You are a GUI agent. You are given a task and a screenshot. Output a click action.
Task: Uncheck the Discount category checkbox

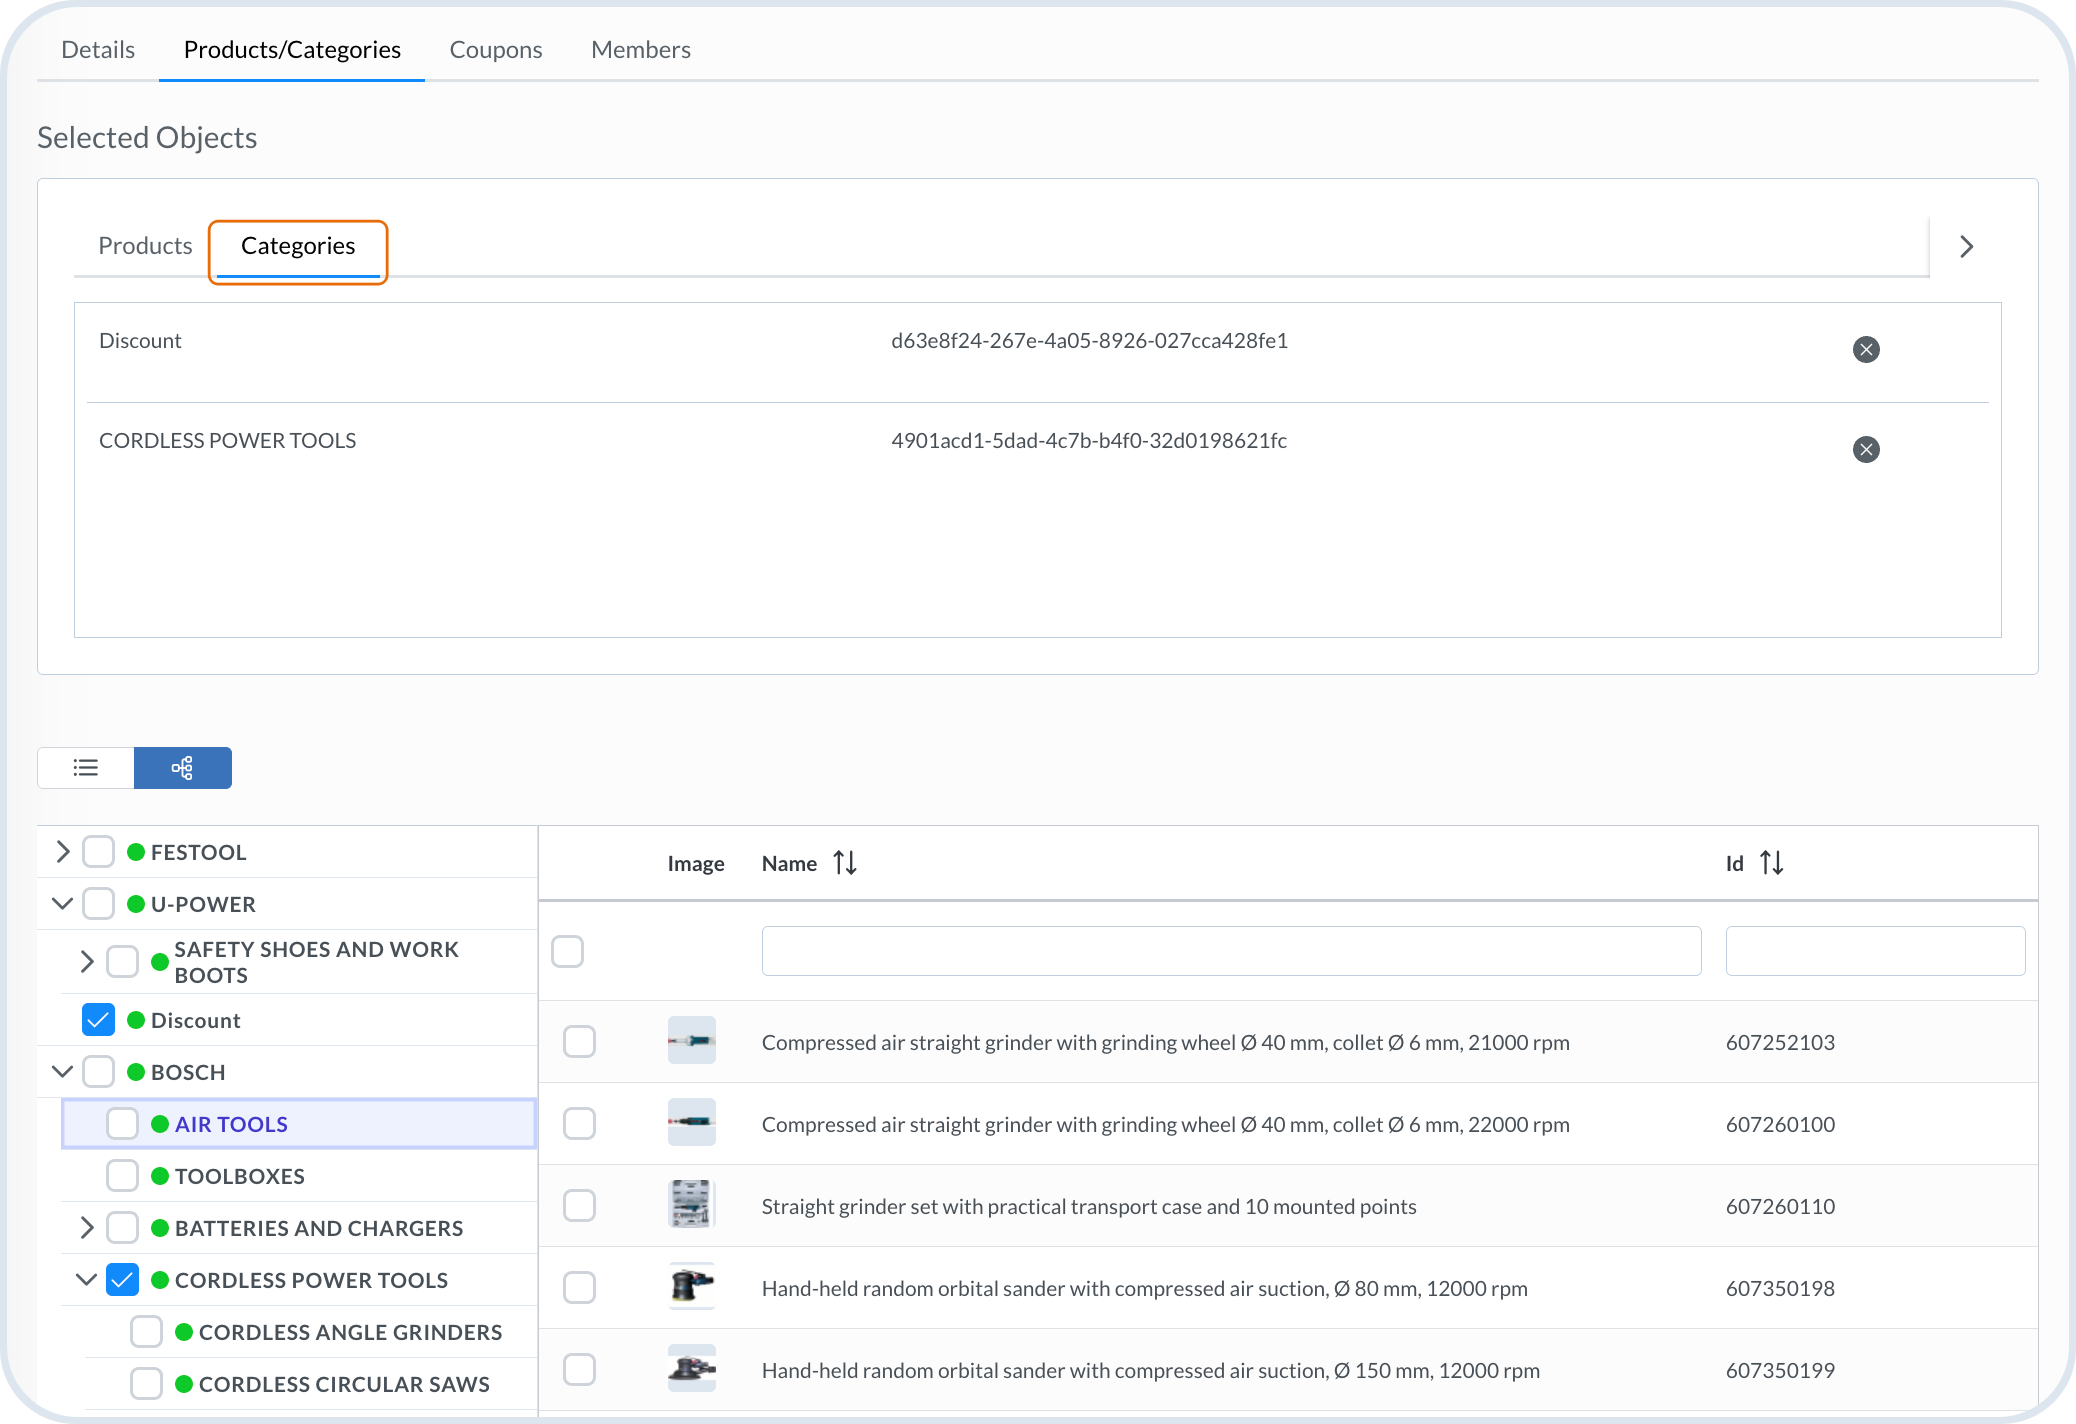point(99,1020)
